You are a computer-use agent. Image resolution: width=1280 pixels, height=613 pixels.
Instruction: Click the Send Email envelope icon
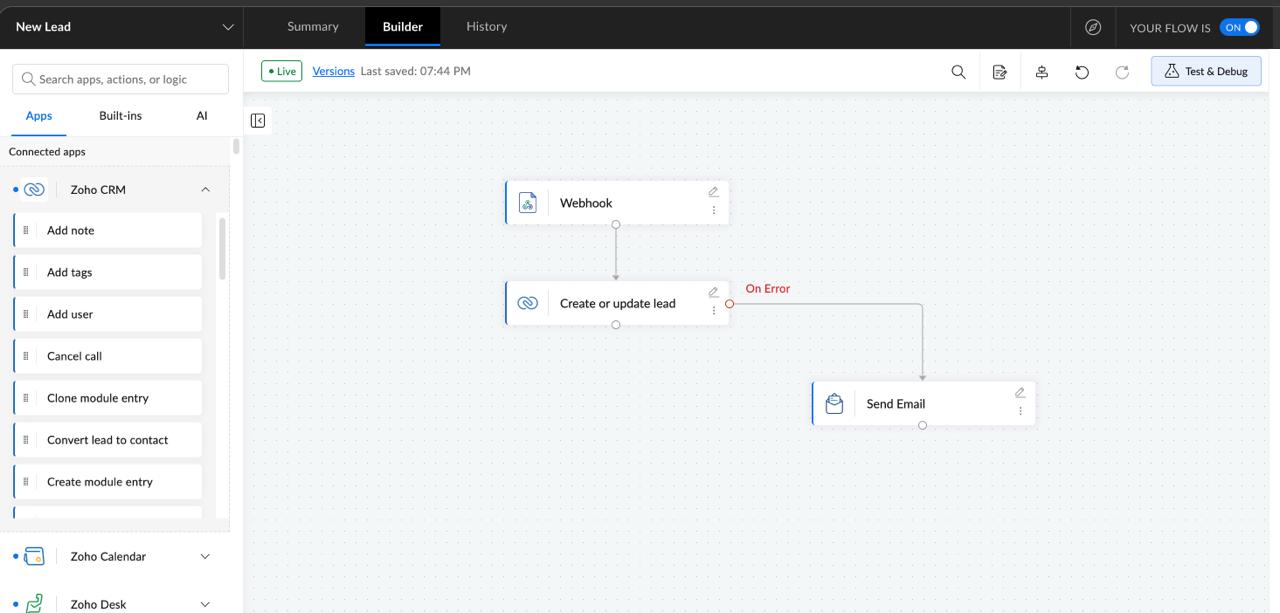pyautogui.click(x=835, y=404)
